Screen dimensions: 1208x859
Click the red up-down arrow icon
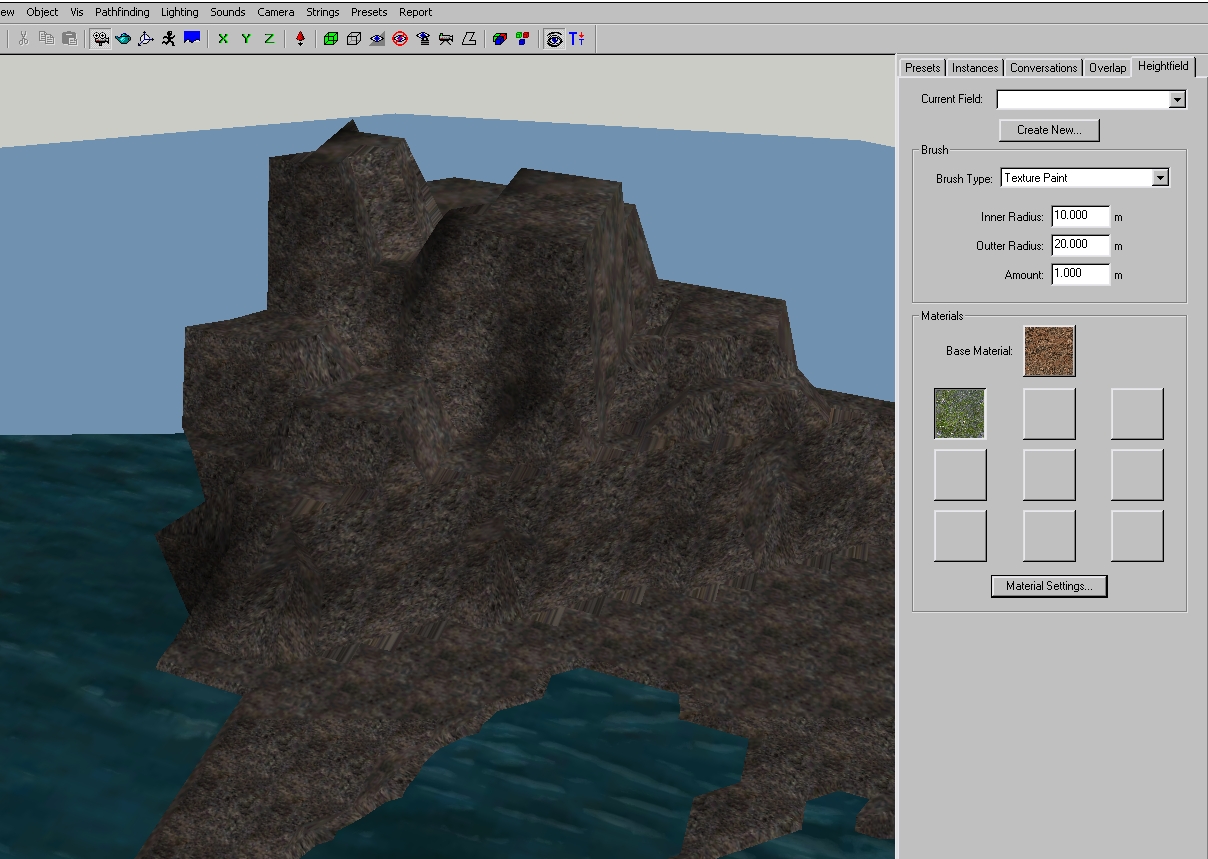click(x=300, y=39)
